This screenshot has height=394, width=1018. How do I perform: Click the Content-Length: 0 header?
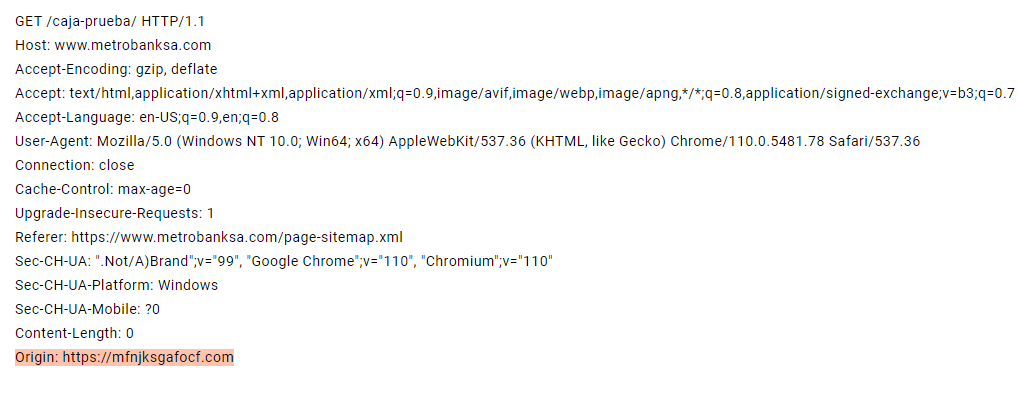point(74,334)
